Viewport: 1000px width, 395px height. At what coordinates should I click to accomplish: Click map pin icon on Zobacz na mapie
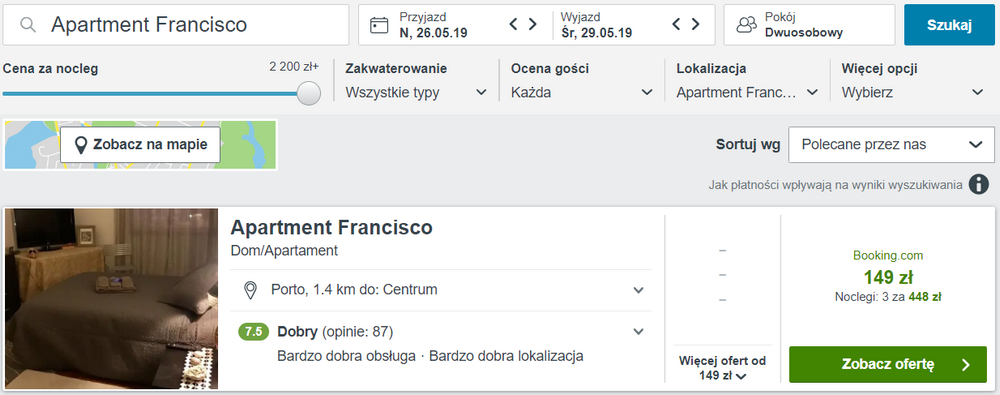80,145
